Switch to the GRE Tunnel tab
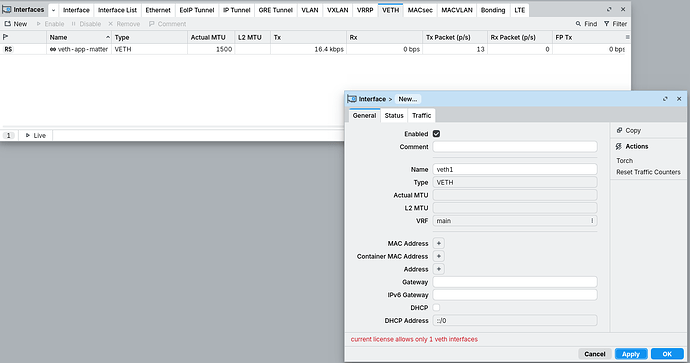The width and height of the screenshot is (690, 363). (275, 10)
